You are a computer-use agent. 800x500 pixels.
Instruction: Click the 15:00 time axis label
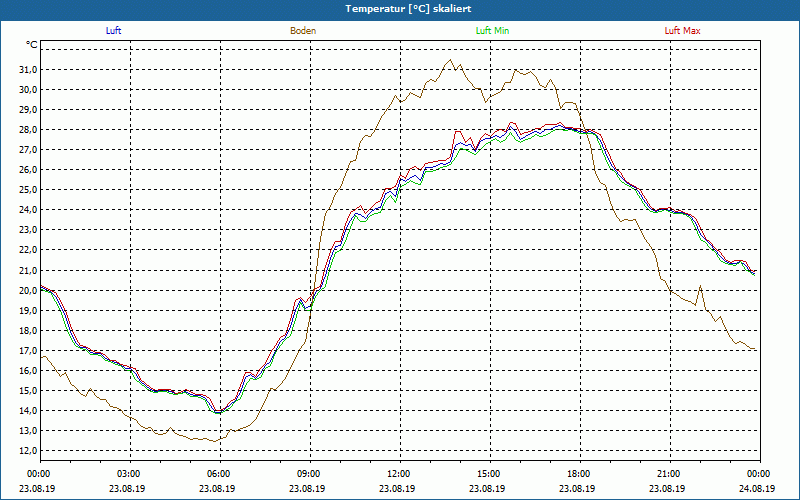tap(487, 474)
